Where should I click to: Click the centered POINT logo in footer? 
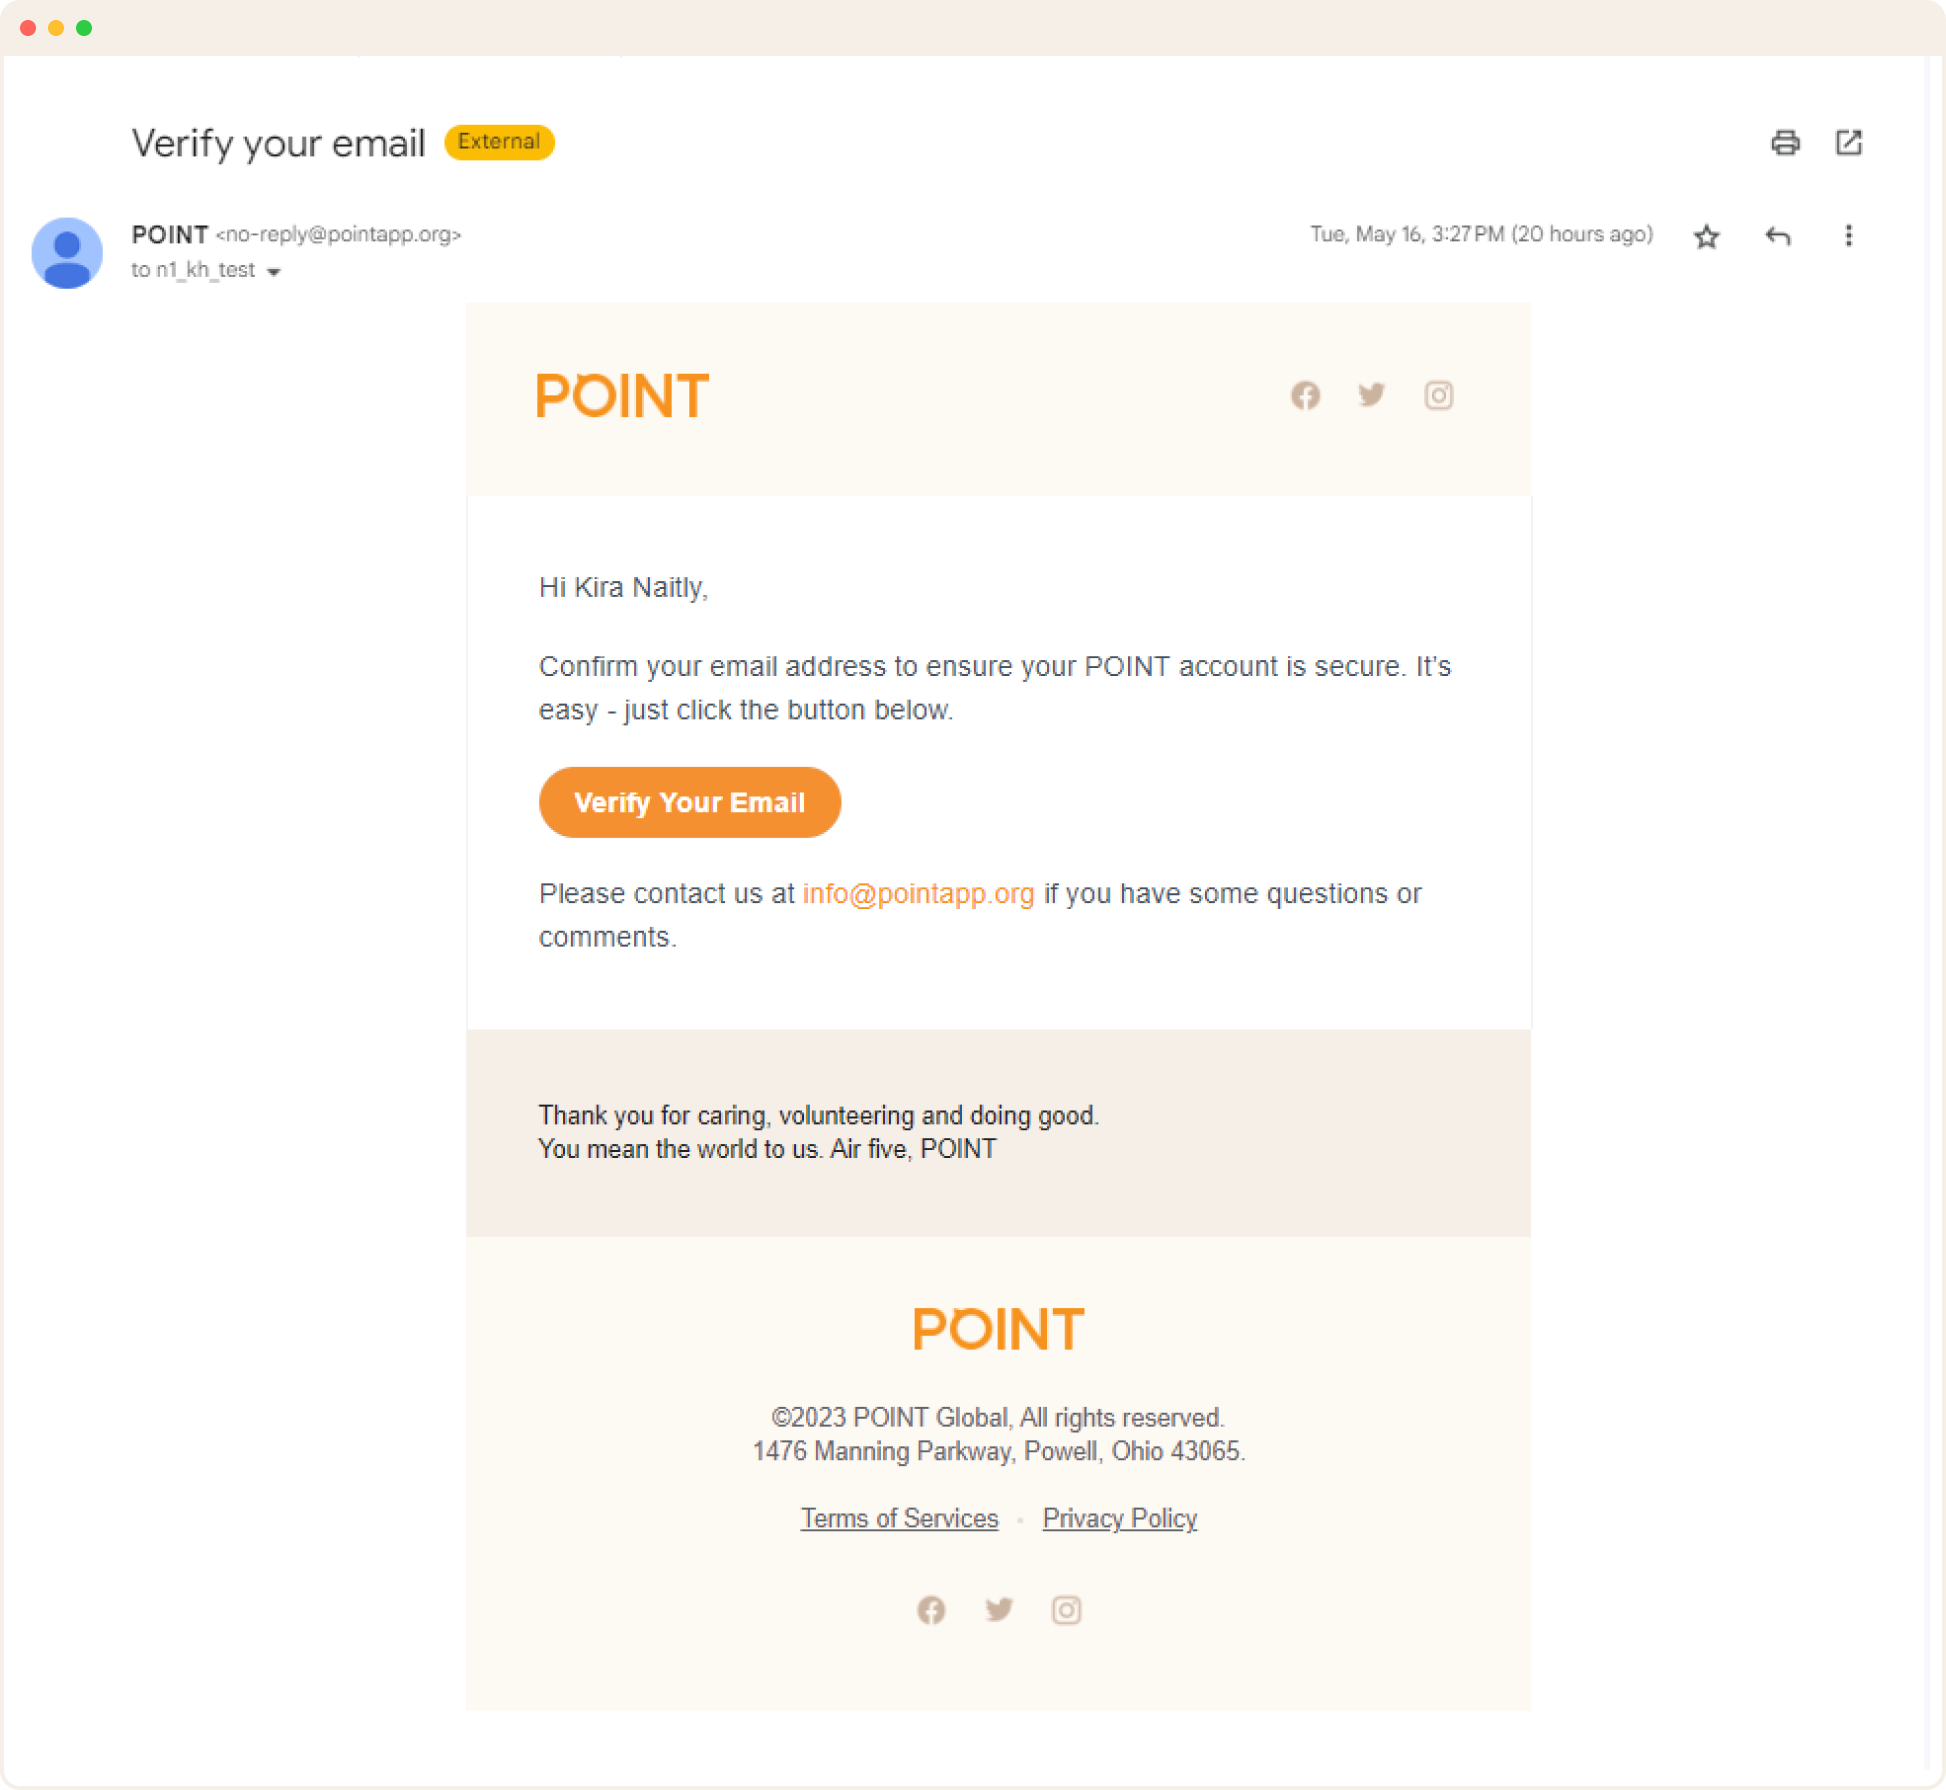(998, 1329)
